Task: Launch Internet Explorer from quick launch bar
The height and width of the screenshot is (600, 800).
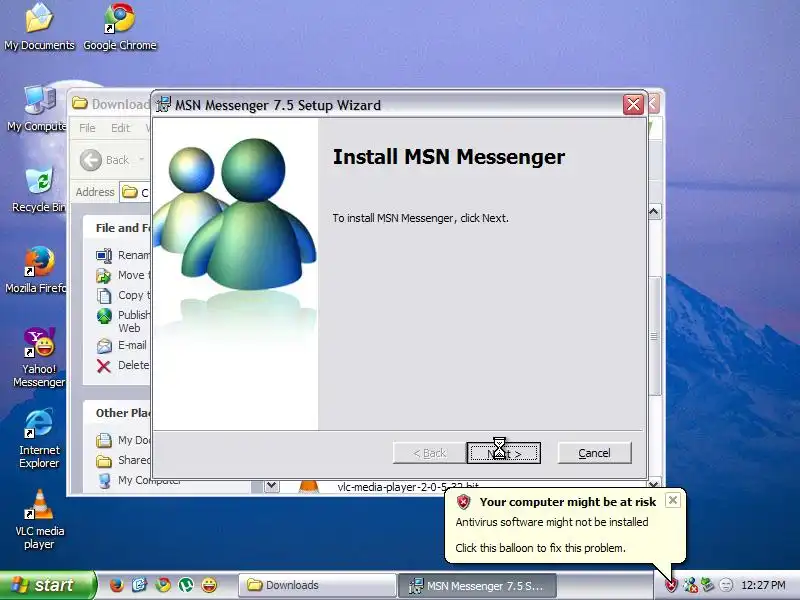Action: tap(140, 585)
